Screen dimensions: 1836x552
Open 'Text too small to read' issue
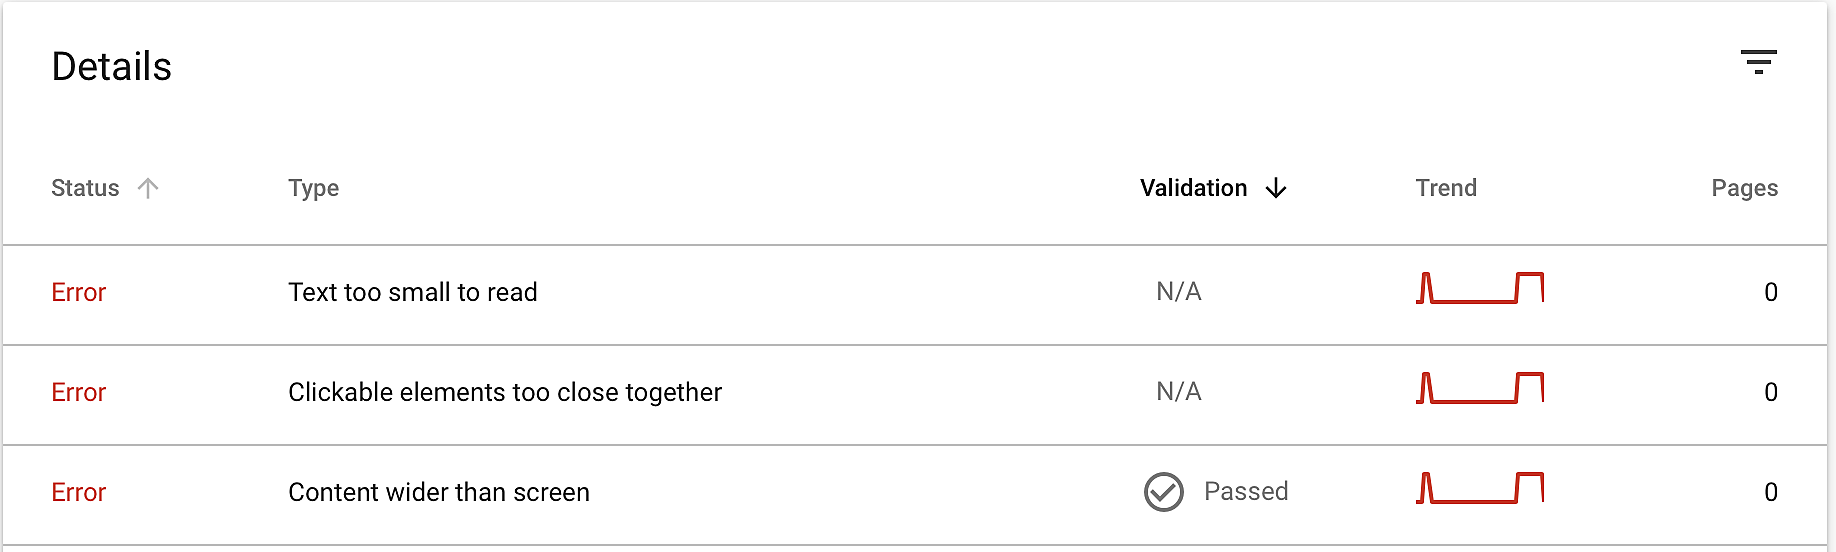[x=413, y=292]
